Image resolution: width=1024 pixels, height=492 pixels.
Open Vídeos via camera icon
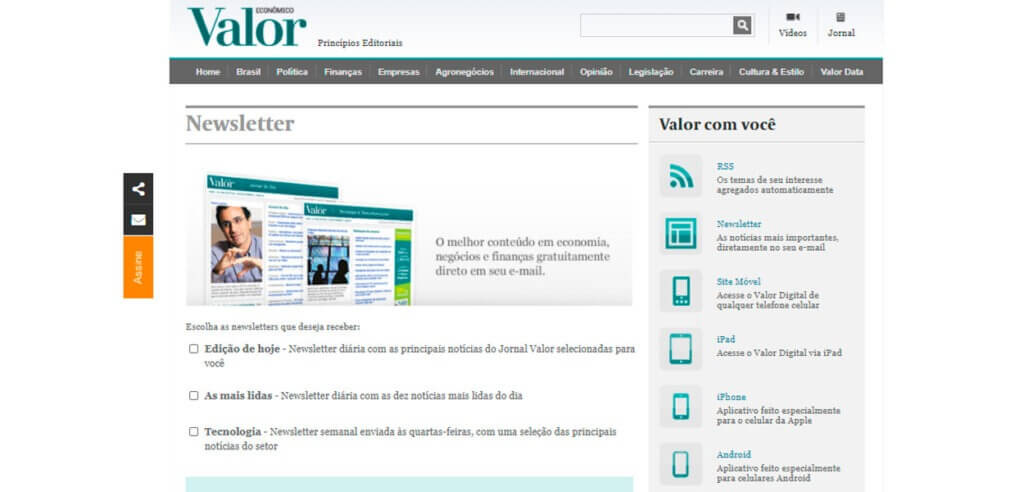tap(793, 17)
